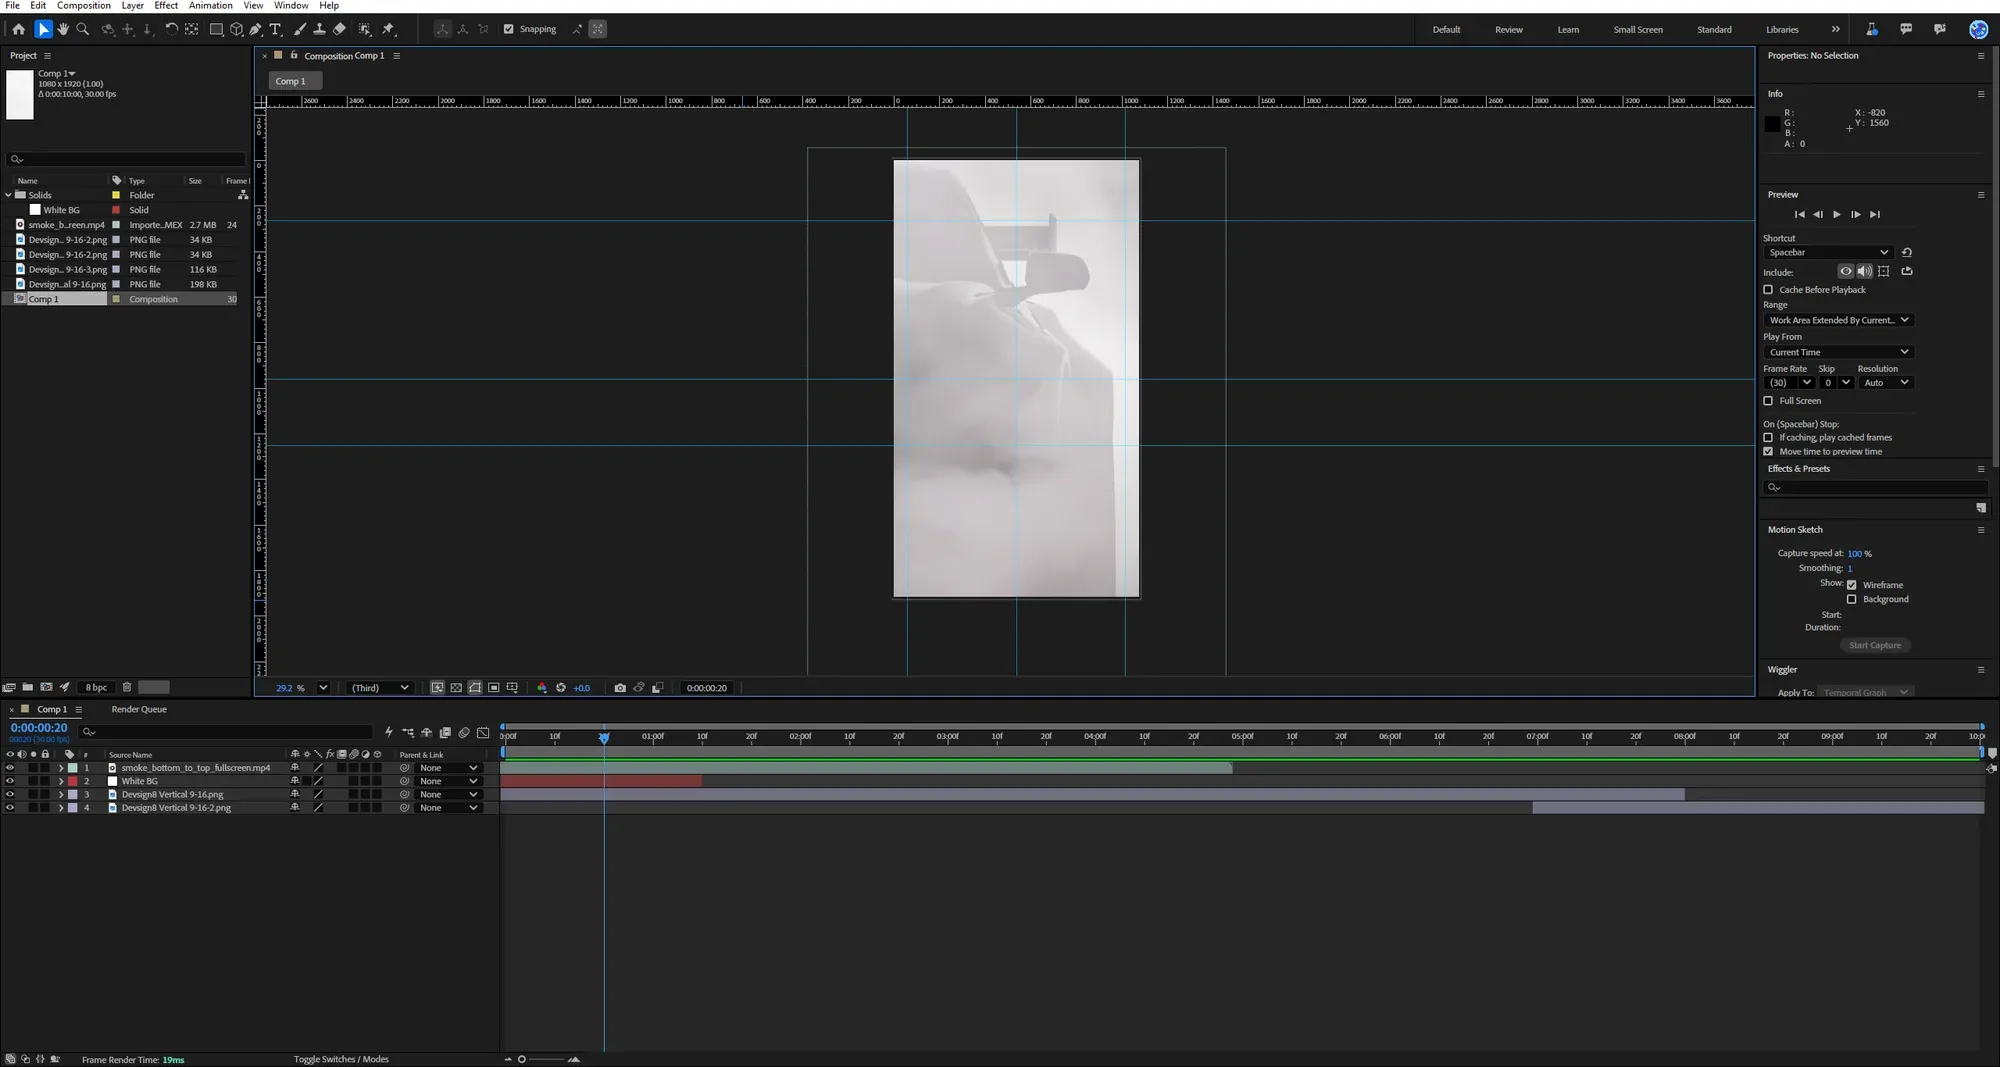Enable Cache Before Playback checkbox
2000x1067 pixels.
[1768, 290]
